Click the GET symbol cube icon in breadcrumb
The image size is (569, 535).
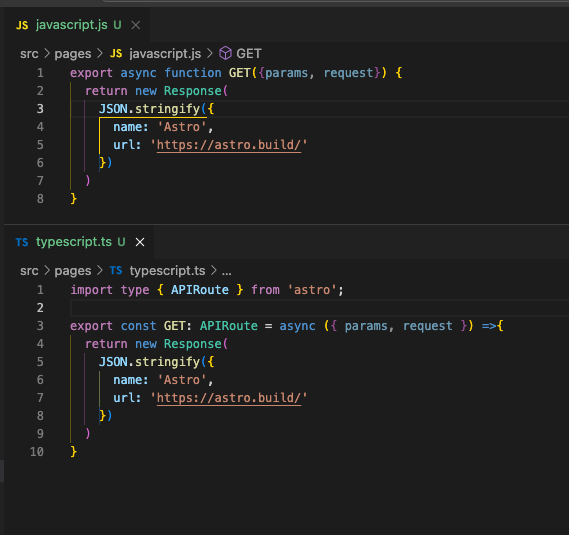tap(225, 53)
